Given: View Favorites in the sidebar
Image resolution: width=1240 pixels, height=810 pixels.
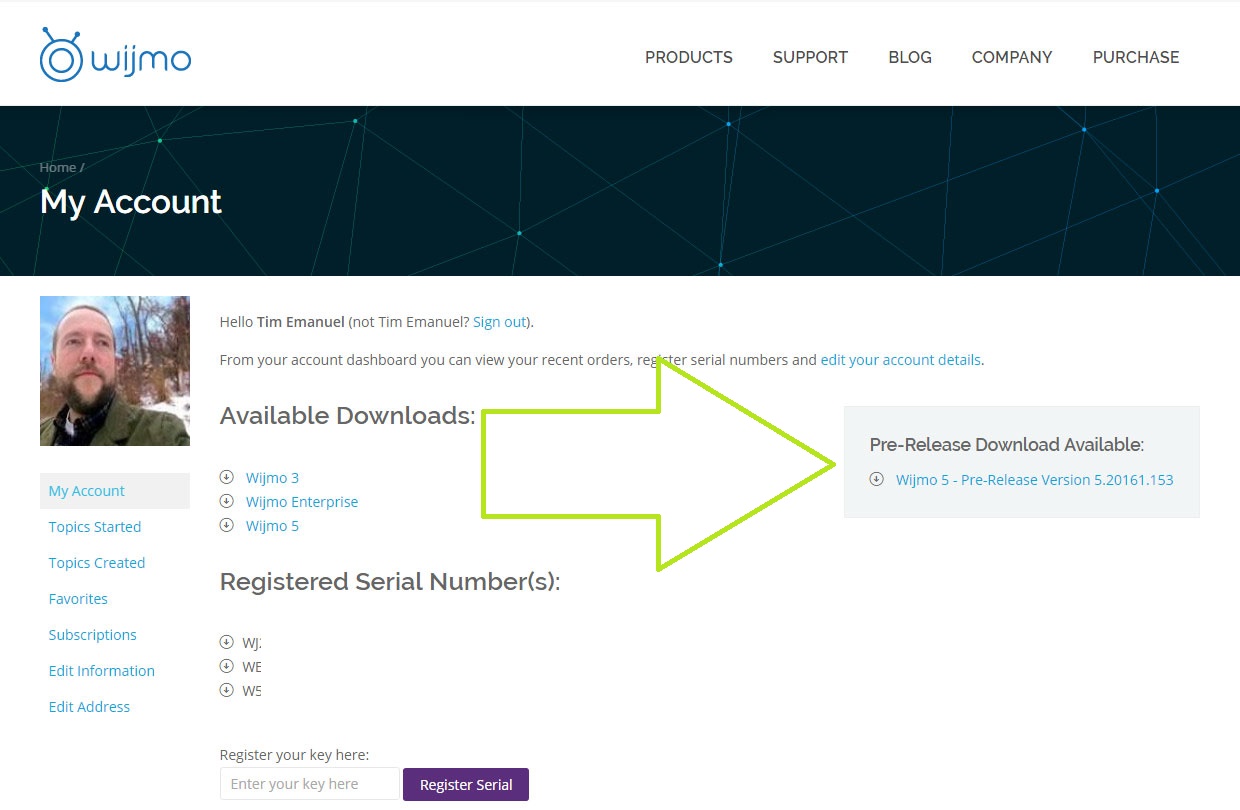Looking at the screenshot, I should pyautogui.click(x=78, y=599).
